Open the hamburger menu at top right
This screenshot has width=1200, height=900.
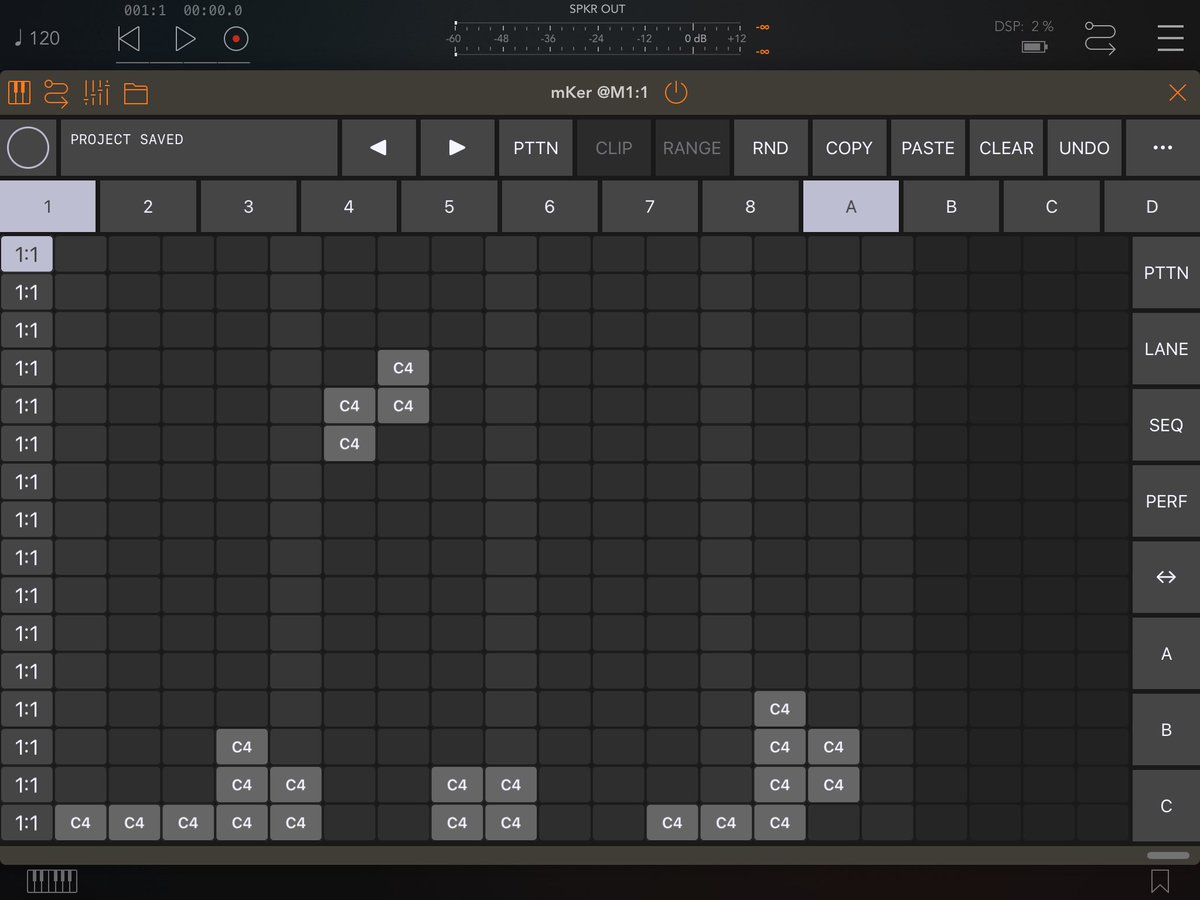click(1170, 39)
